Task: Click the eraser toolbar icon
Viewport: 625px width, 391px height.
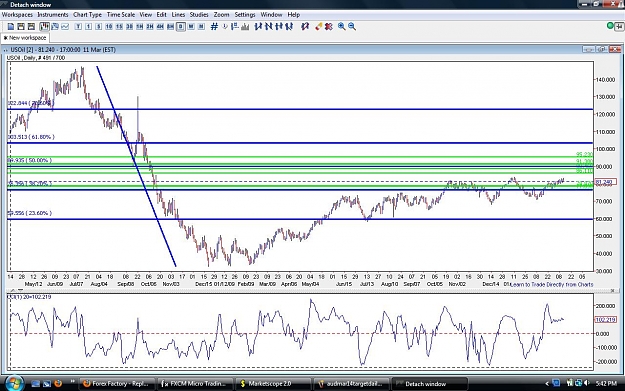Action: coord(318,27)
